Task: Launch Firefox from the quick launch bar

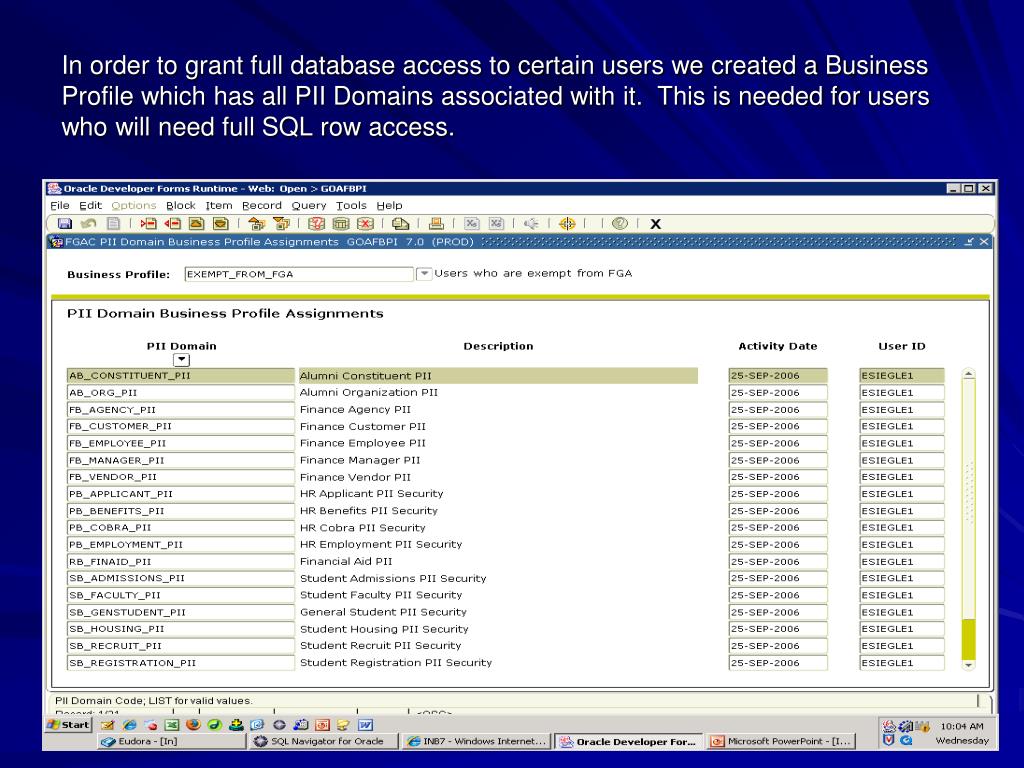Action: [193, 724]
